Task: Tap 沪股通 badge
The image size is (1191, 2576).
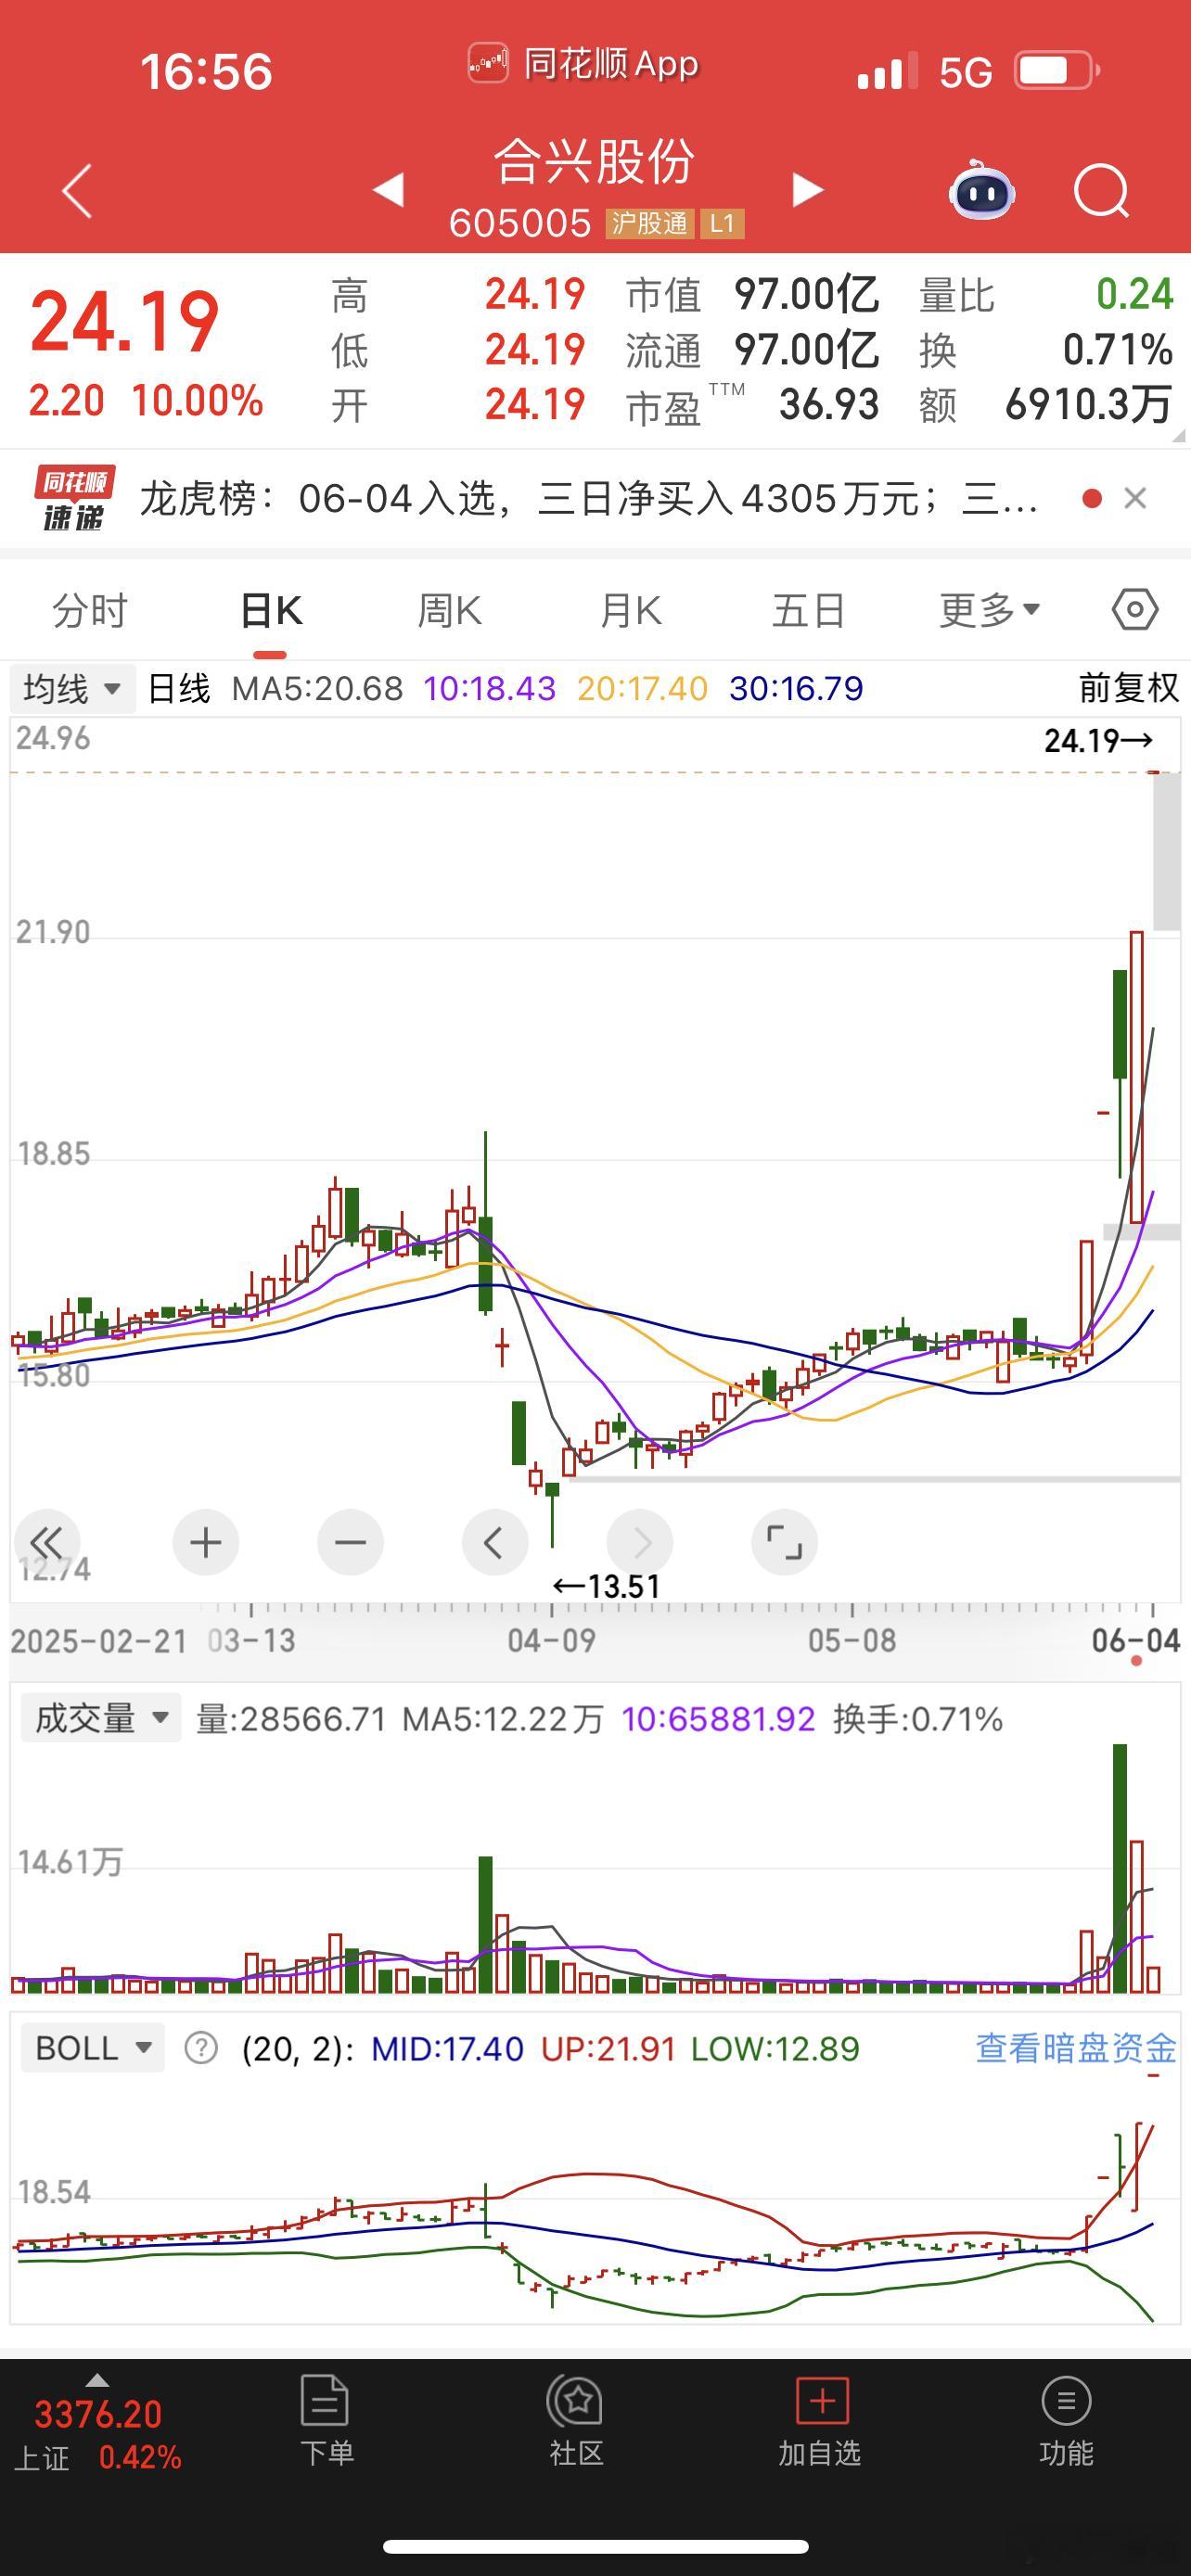Action: tap(649, 223)
